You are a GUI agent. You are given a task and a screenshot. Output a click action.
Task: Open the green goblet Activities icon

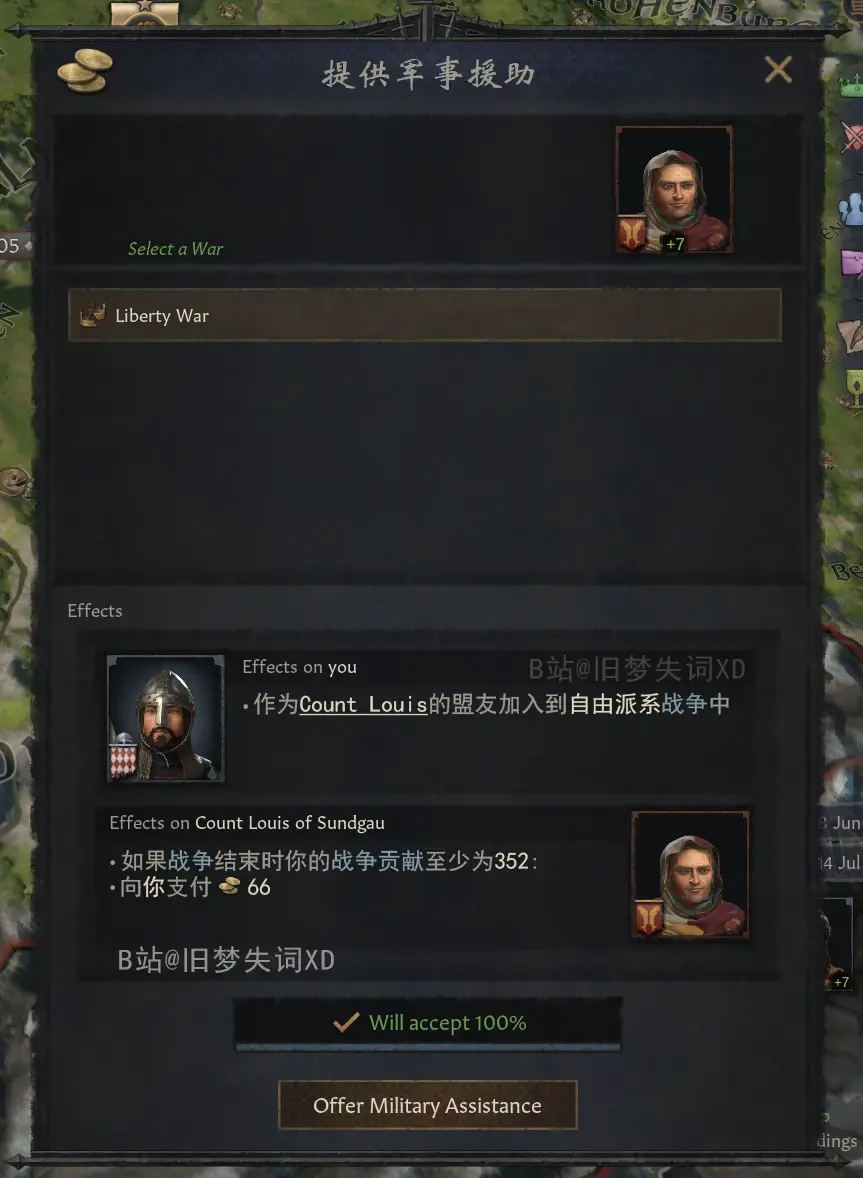(854, 388)
